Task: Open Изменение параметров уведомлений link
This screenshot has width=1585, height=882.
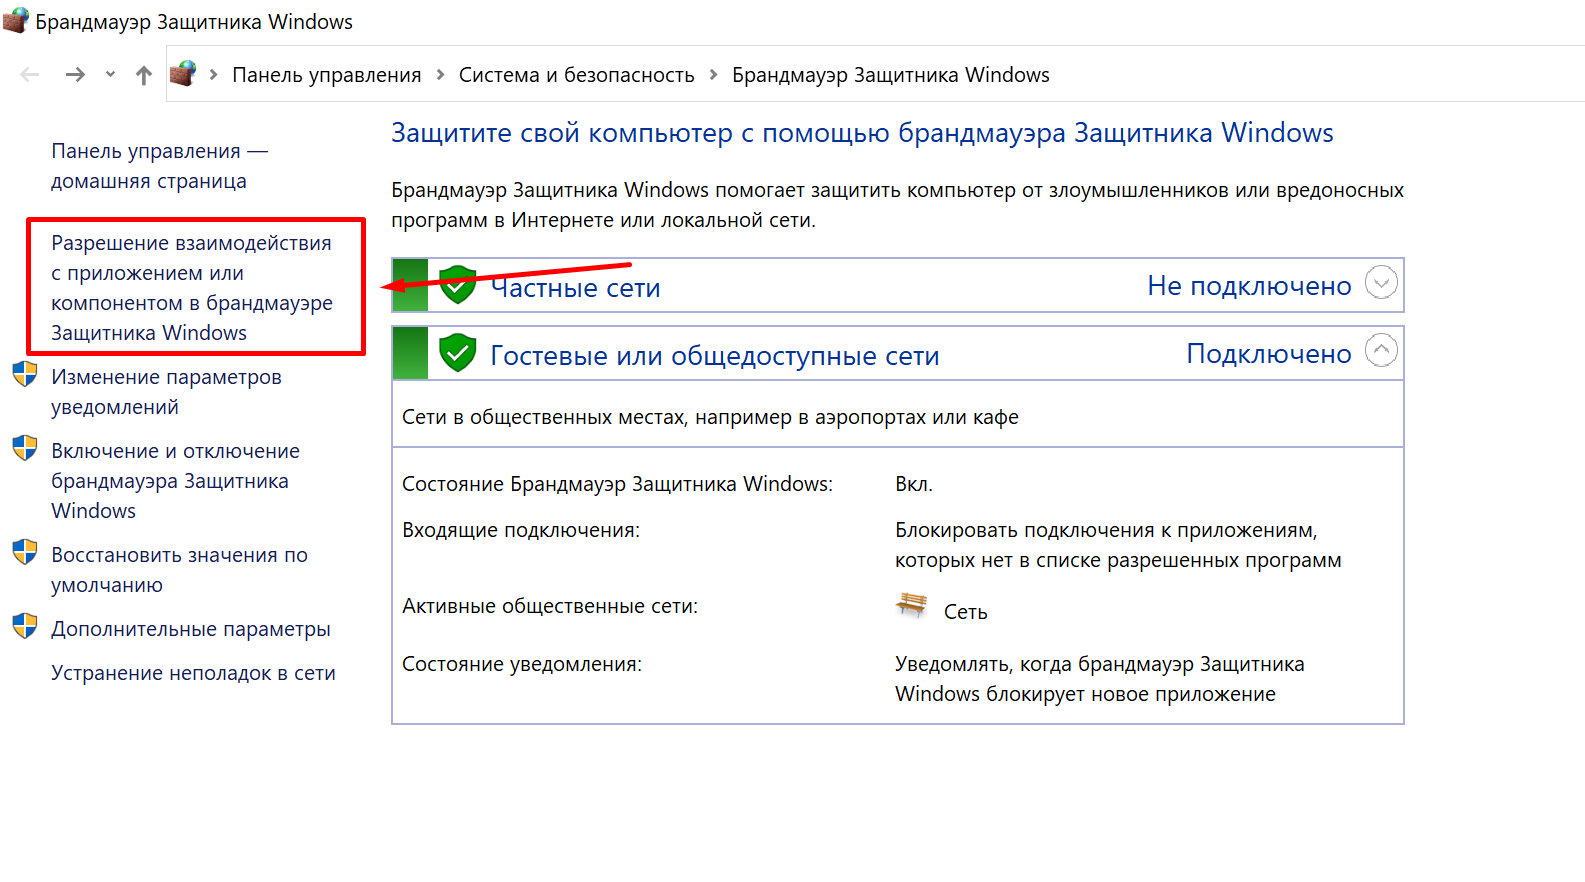Action: (x=166, y=392)
